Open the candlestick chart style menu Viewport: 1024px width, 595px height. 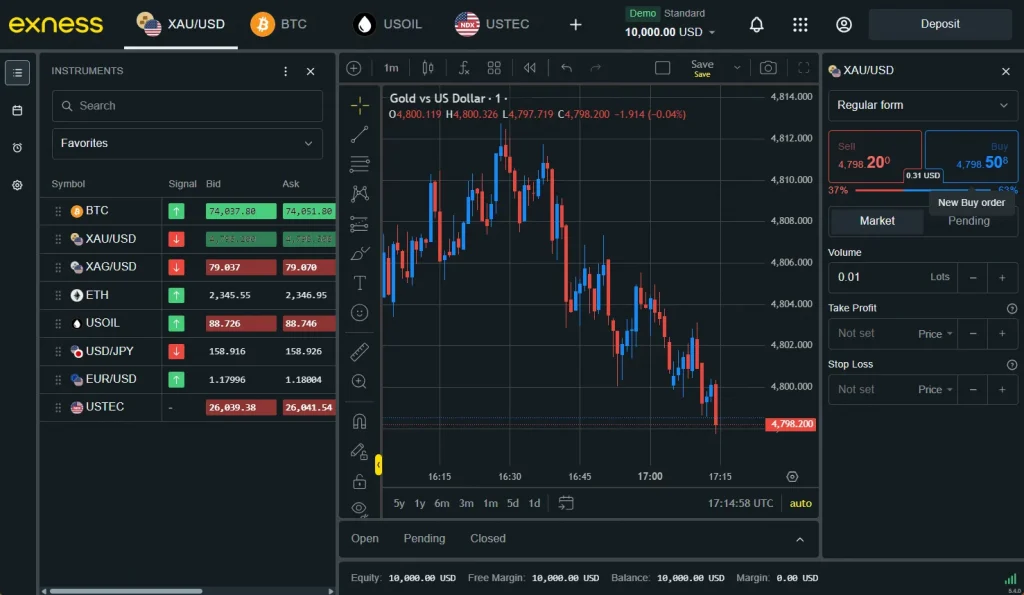[x=428, y=68]
